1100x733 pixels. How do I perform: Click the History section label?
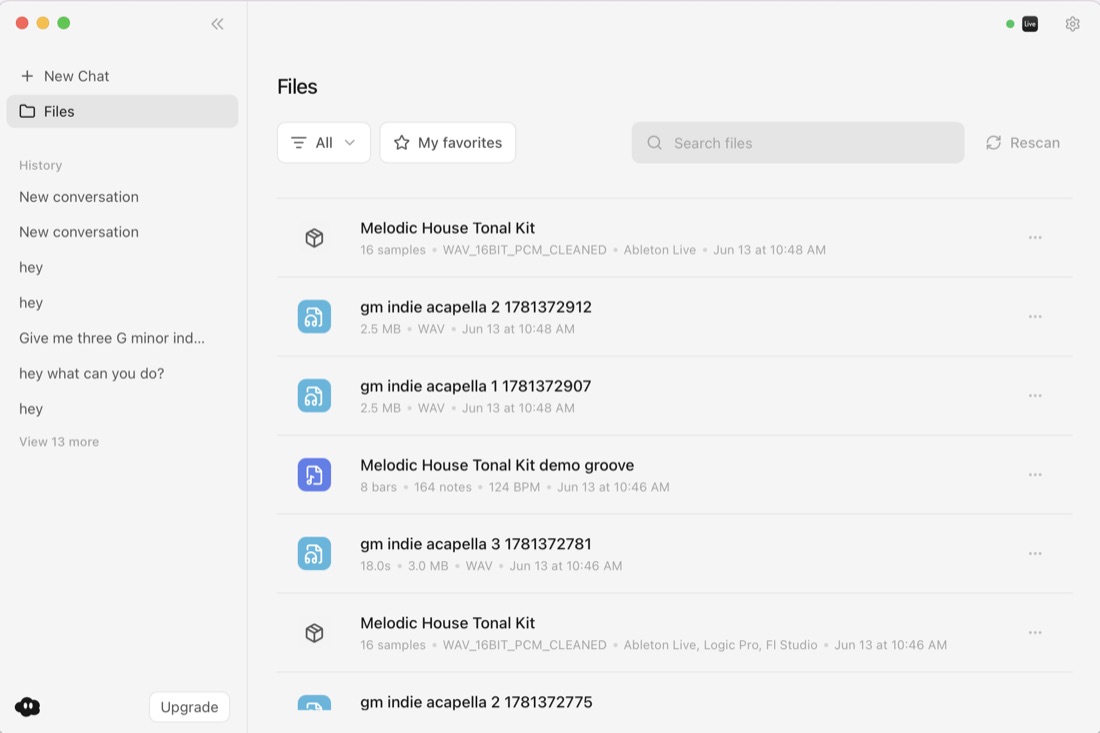coord(41,166)
